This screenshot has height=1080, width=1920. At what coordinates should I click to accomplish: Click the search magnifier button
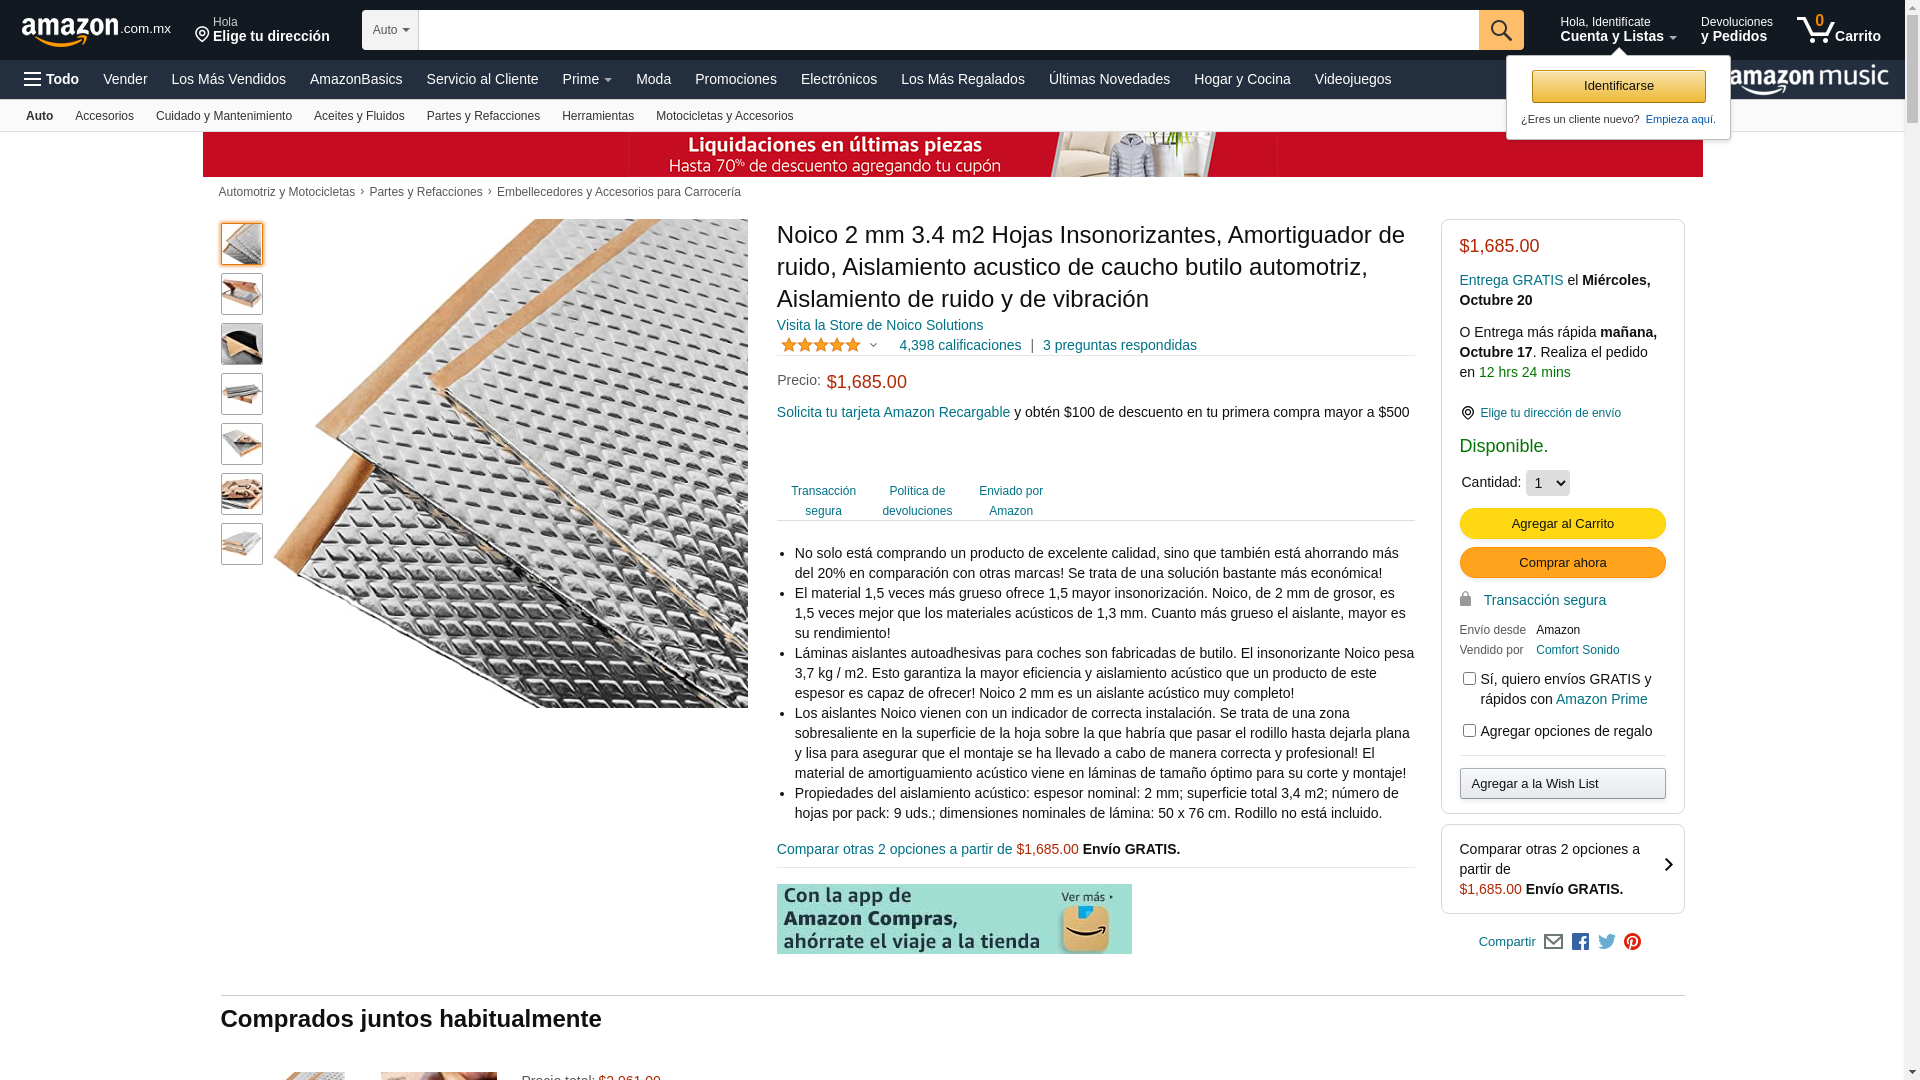pos(1501,30)
